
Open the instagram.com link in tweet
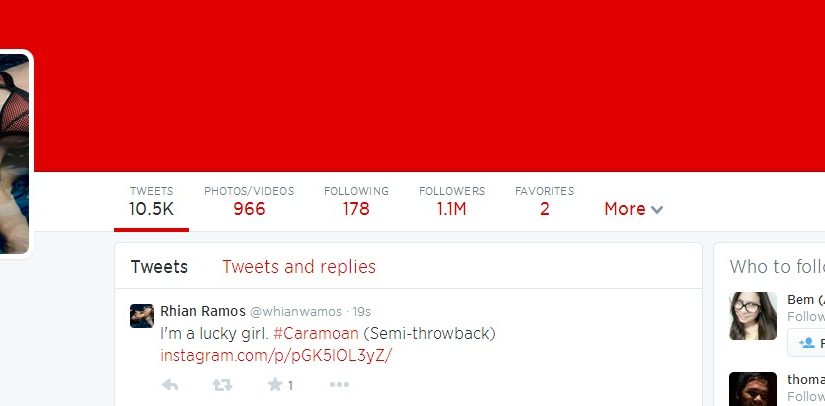(276, 356)
